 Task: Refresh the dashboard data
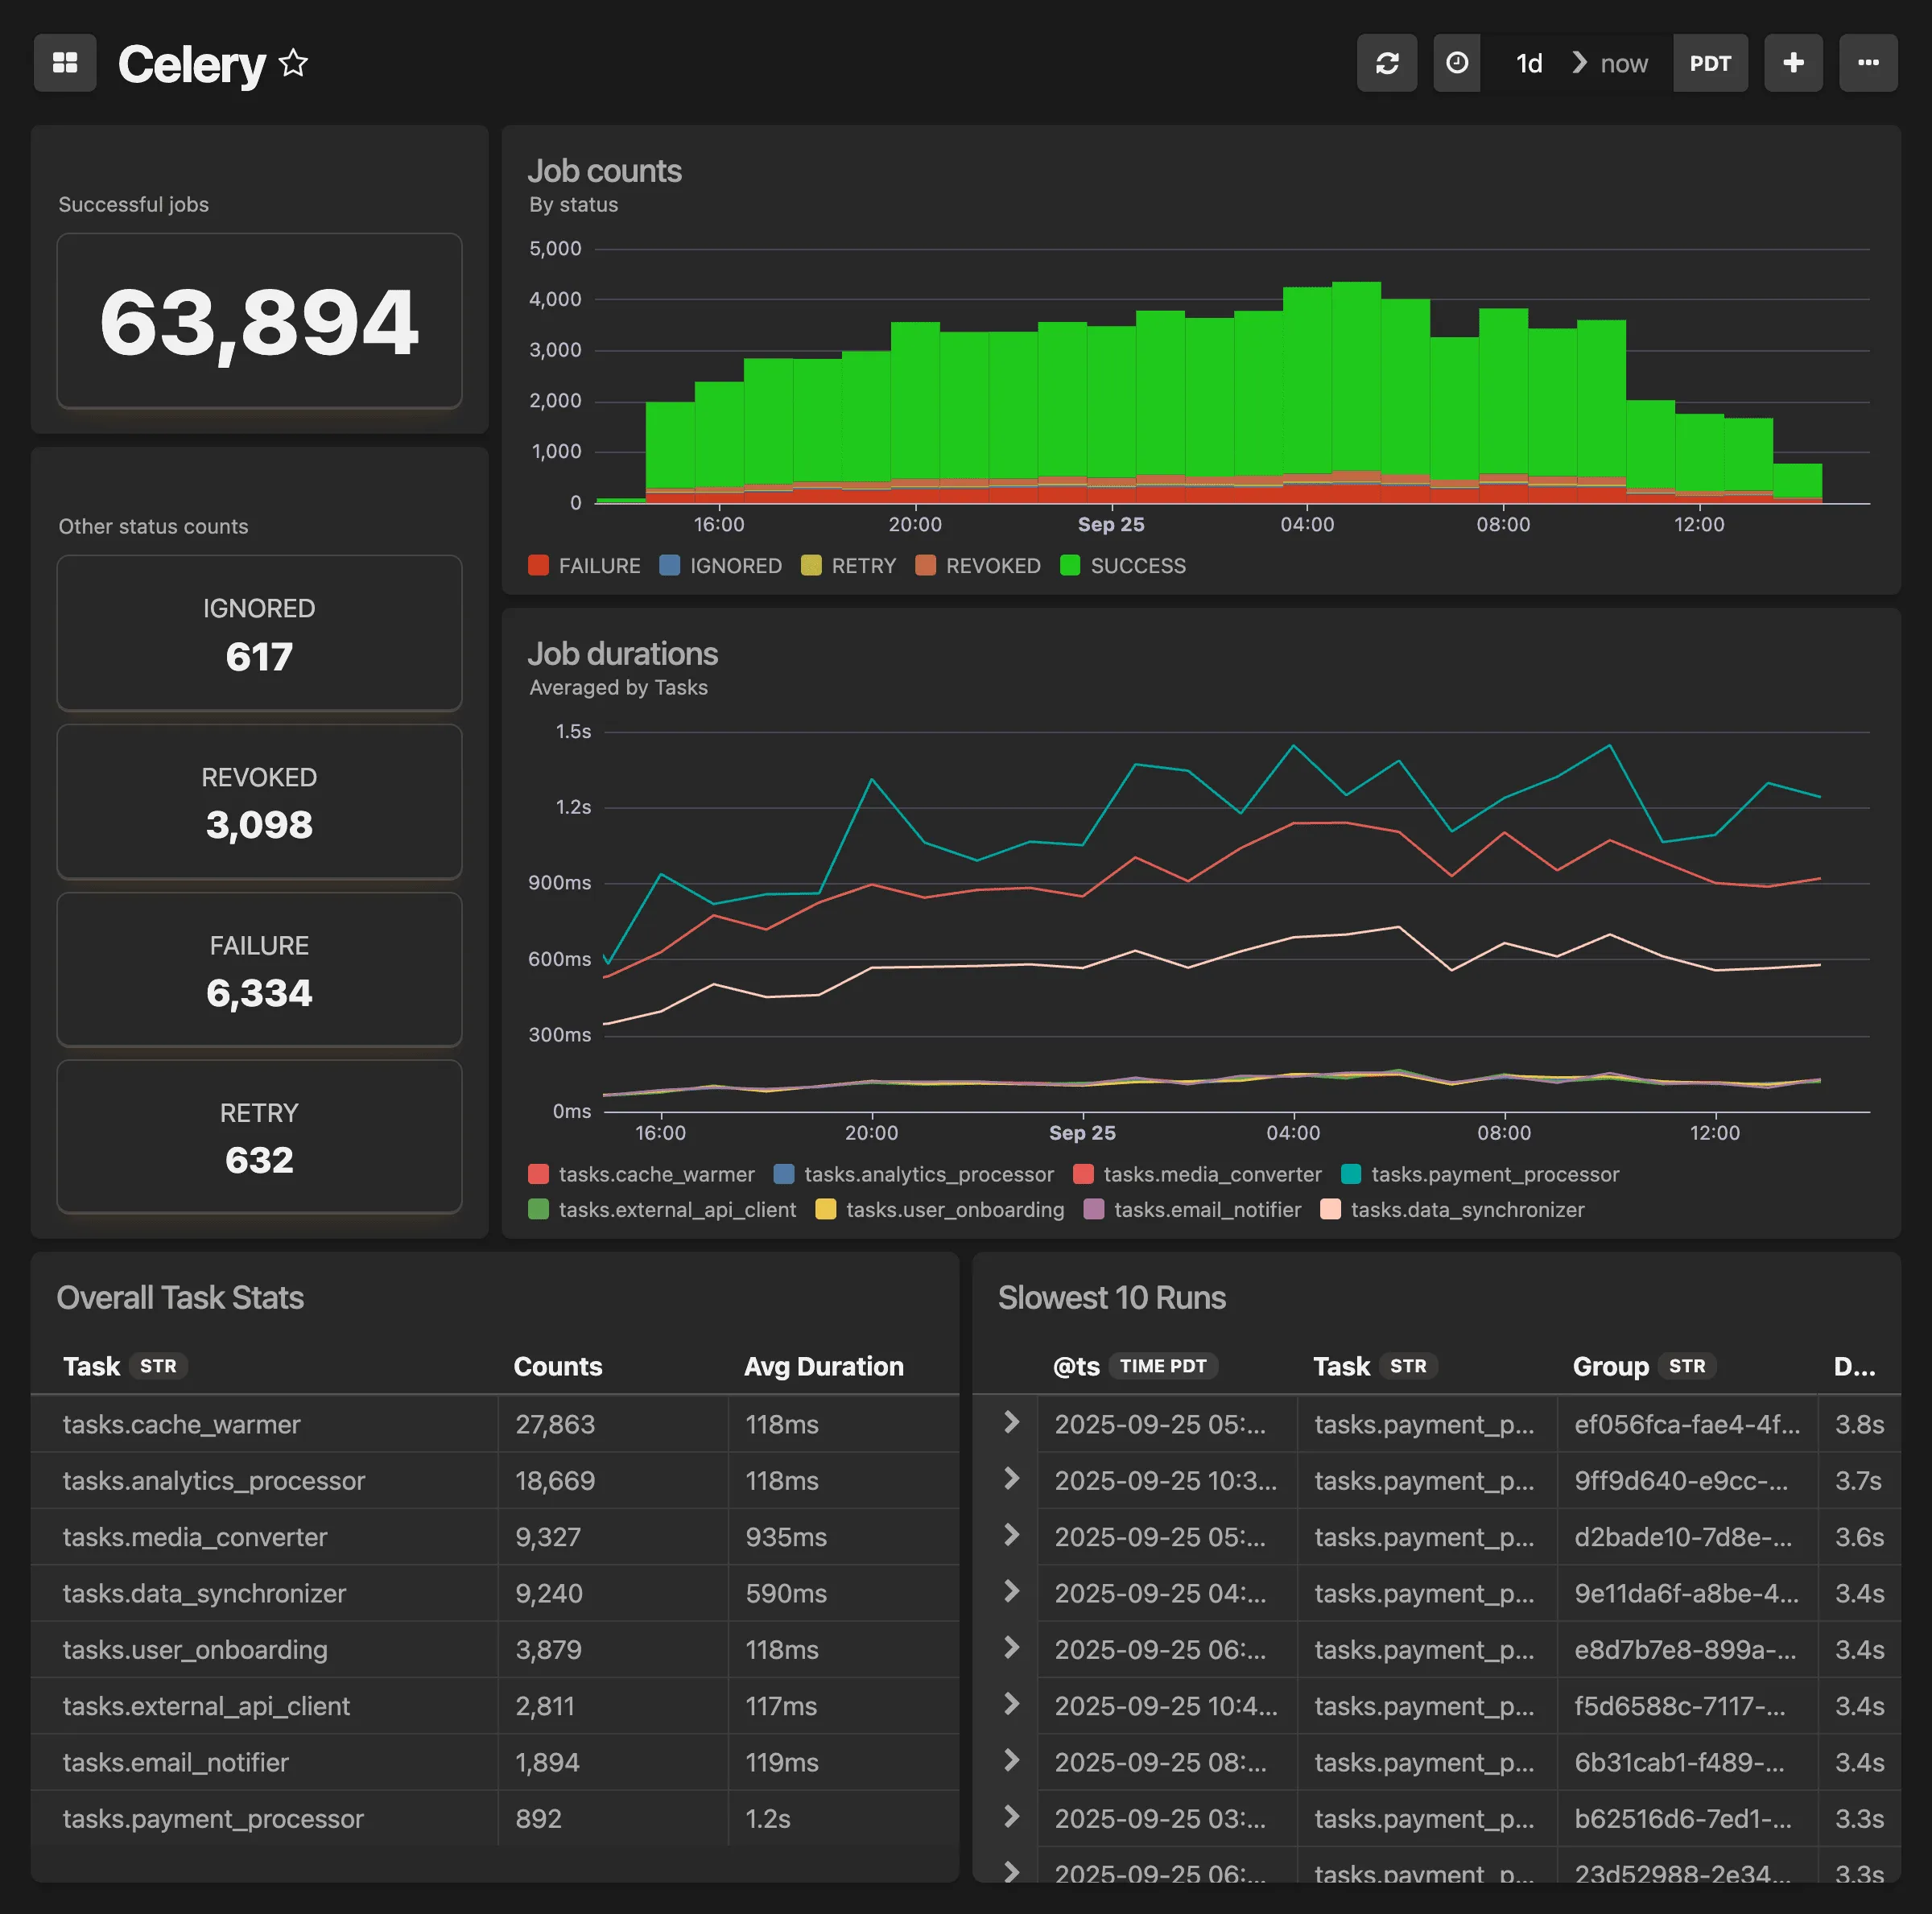tap(1387, 63)
